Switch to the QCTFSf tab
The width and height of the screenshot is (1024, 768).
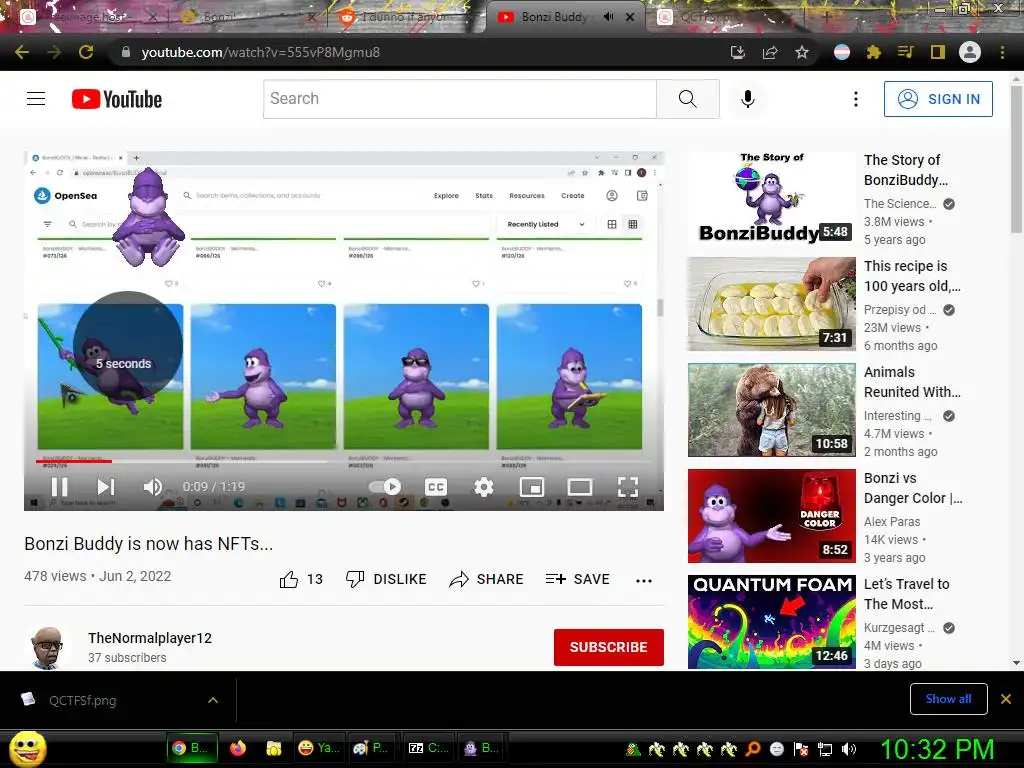[722, 17]
